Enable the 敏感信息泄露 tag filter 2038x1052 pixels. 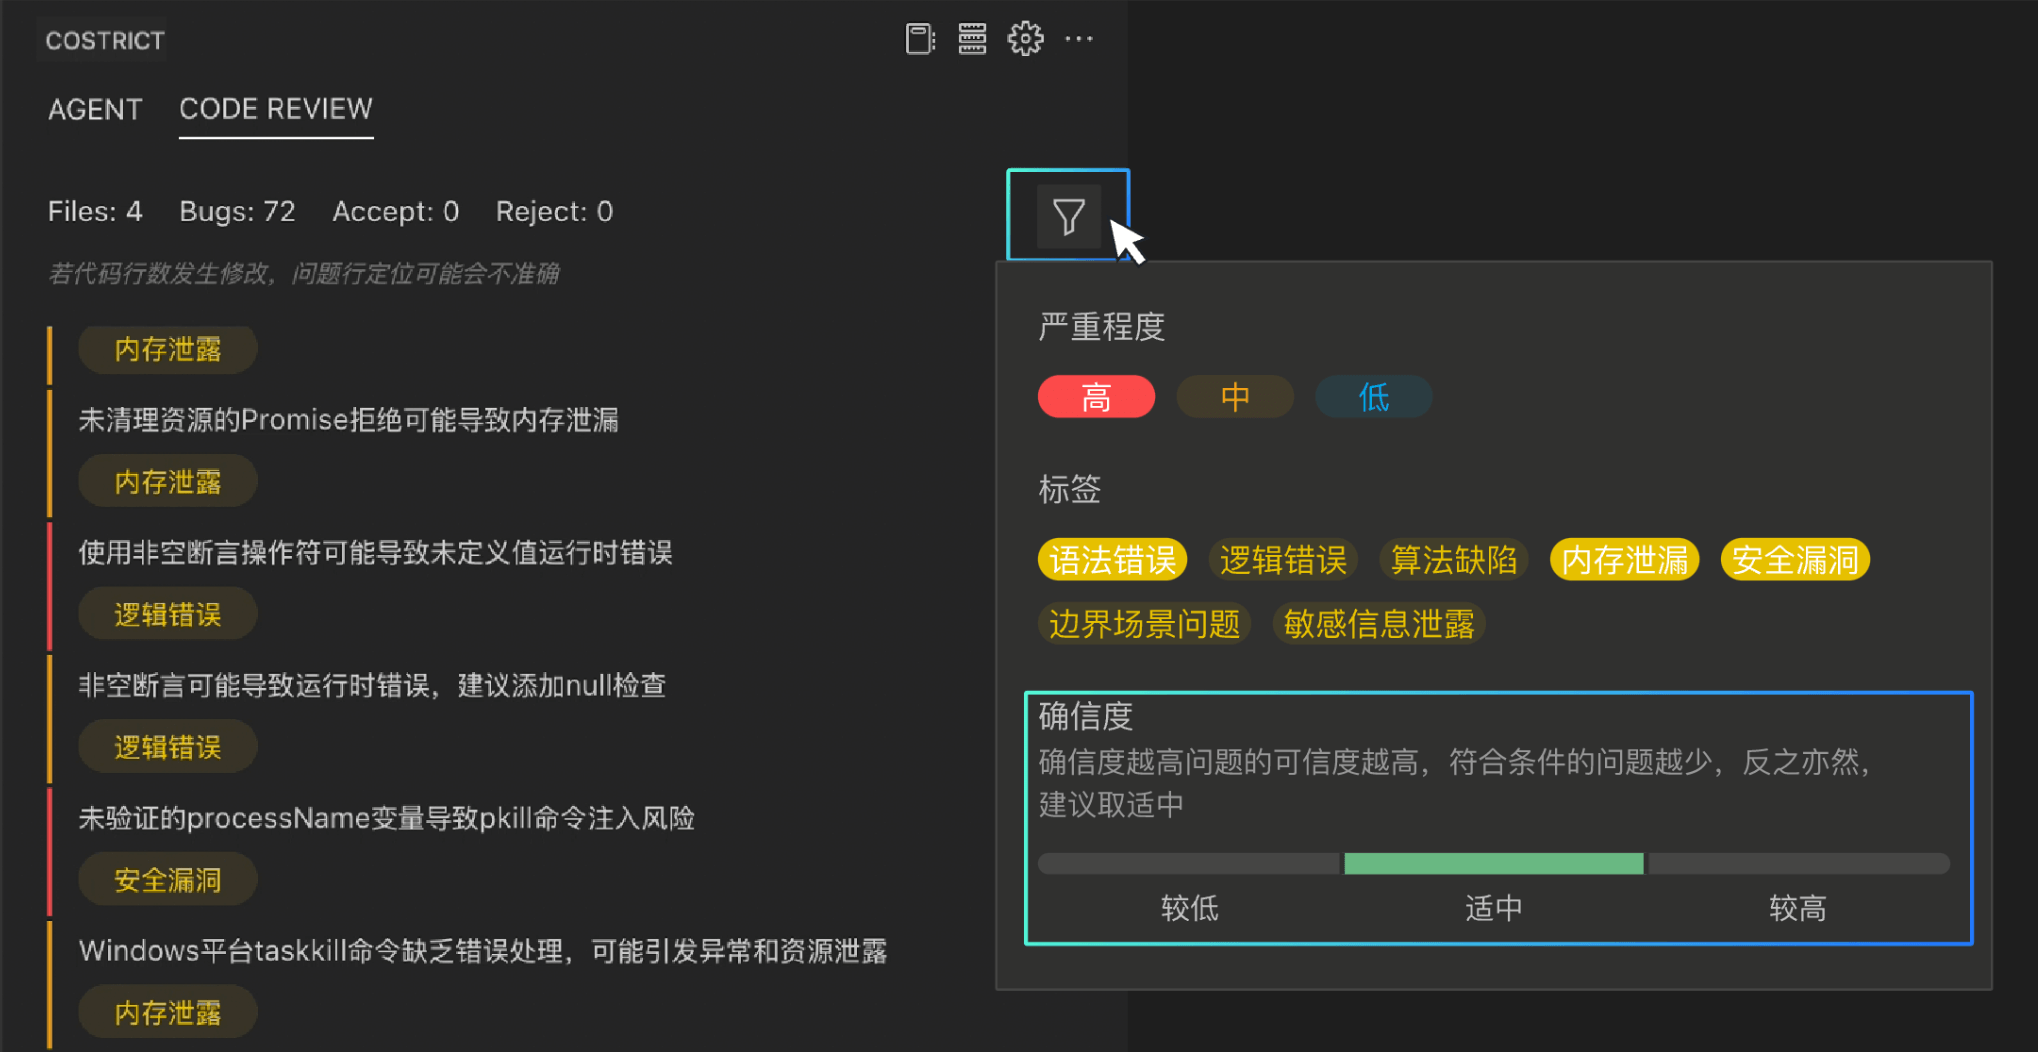(1379, 624)
